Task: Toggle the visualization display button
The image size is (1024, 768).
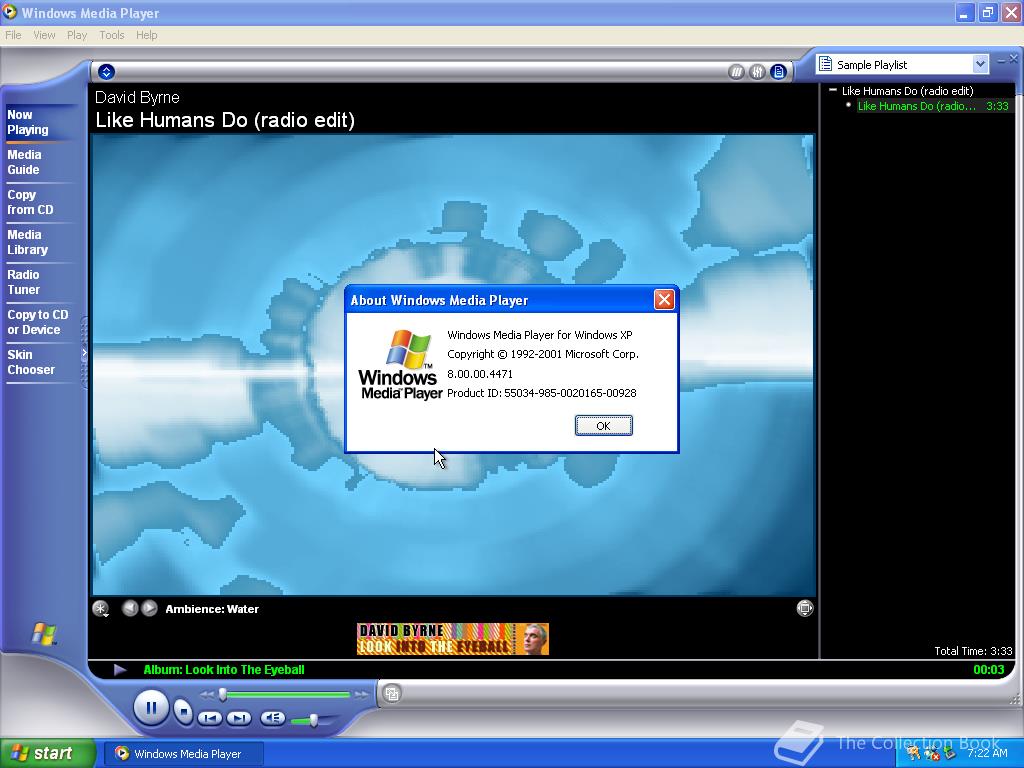Action: (736, 72)
